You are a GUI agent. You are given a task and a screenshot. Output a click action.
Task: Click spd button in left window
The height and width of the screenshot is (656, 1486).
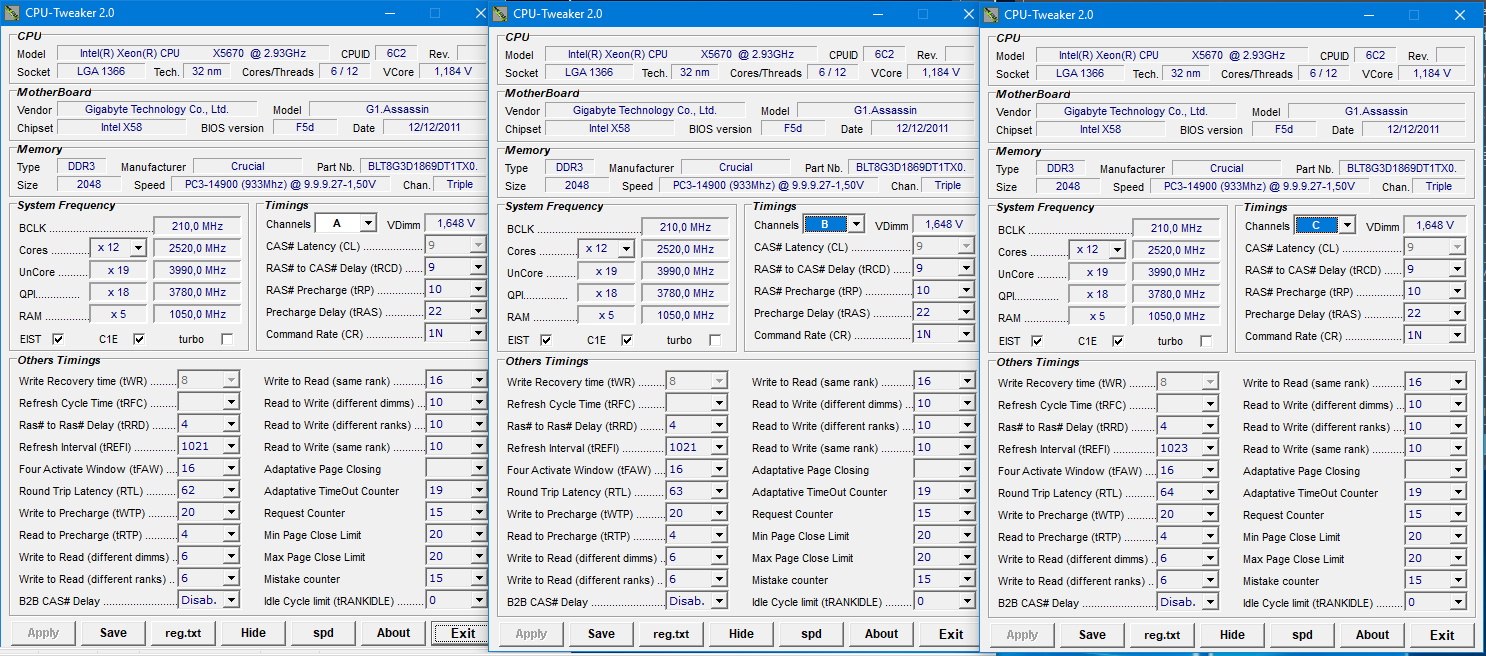[x=323, y=633]
